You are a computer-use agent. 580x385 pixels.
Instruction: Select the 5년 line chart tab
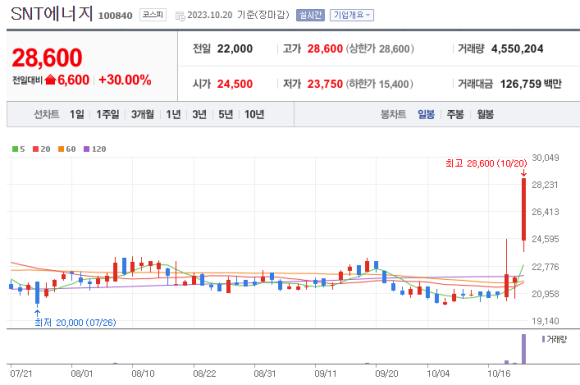(x=226, y=114)
